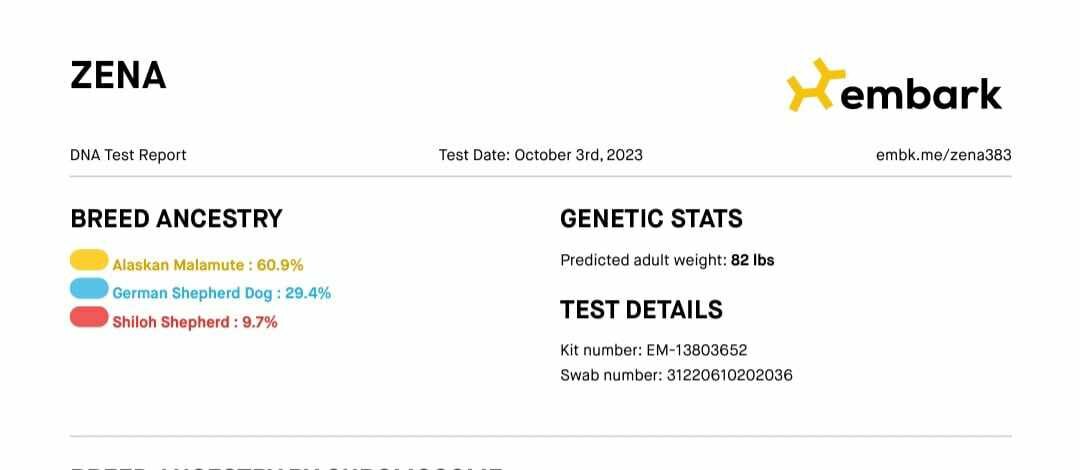This screenshot has width=1080, height=470.
Task: Click the yellow Embark dog logo icon
Action: click(x=816, y=85)
